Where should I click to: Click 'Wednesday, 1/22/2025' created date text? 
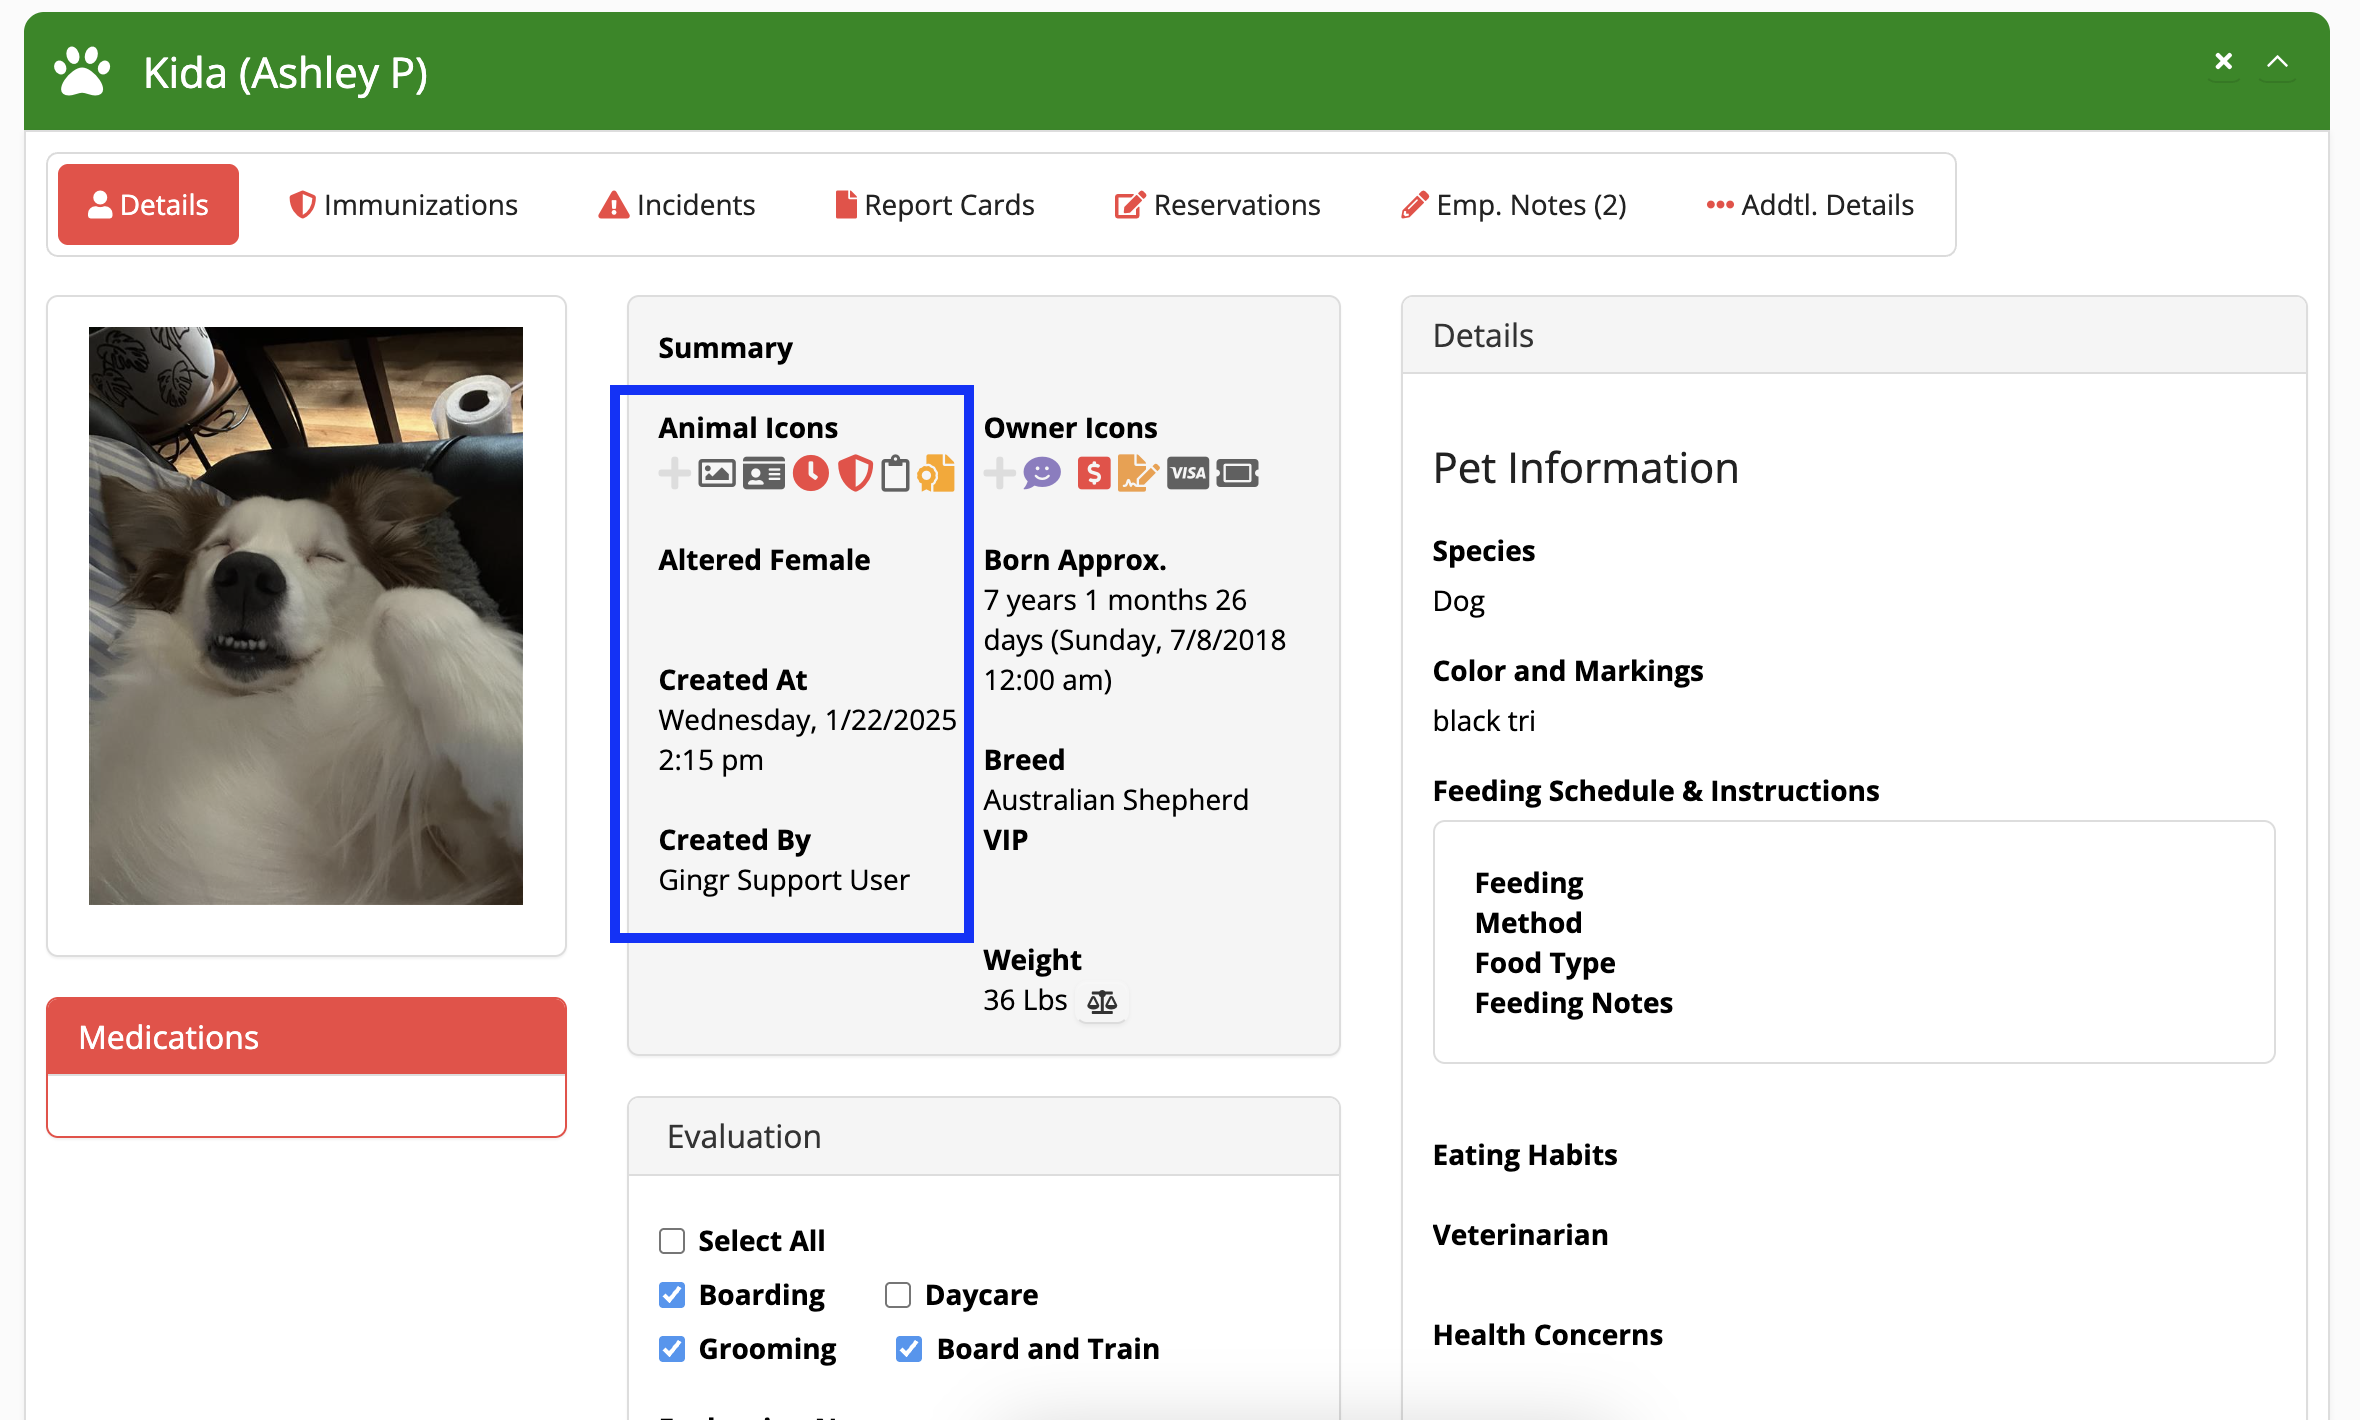(x=808, y=720)
